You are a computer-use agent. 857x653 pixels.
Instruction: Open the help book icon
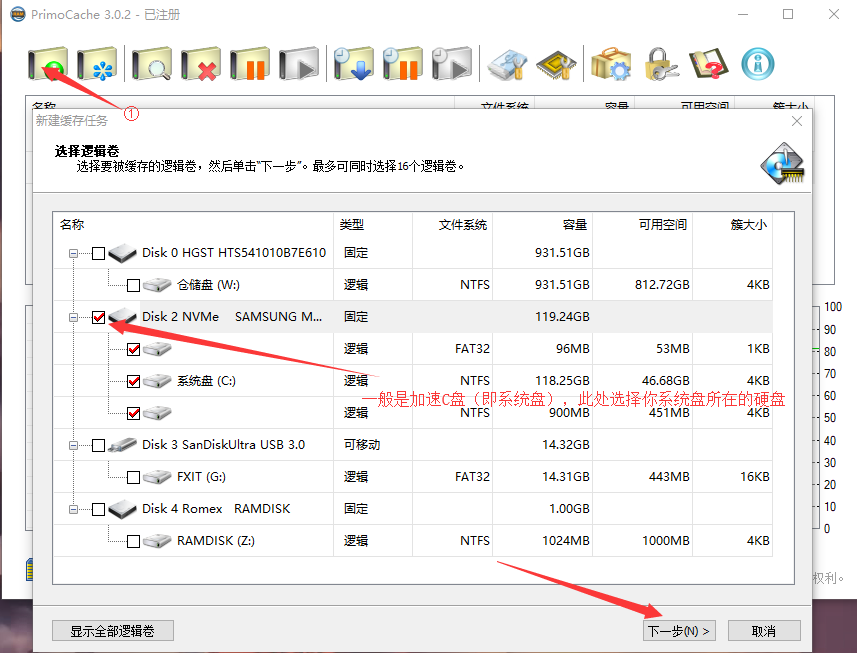point(709,64)
